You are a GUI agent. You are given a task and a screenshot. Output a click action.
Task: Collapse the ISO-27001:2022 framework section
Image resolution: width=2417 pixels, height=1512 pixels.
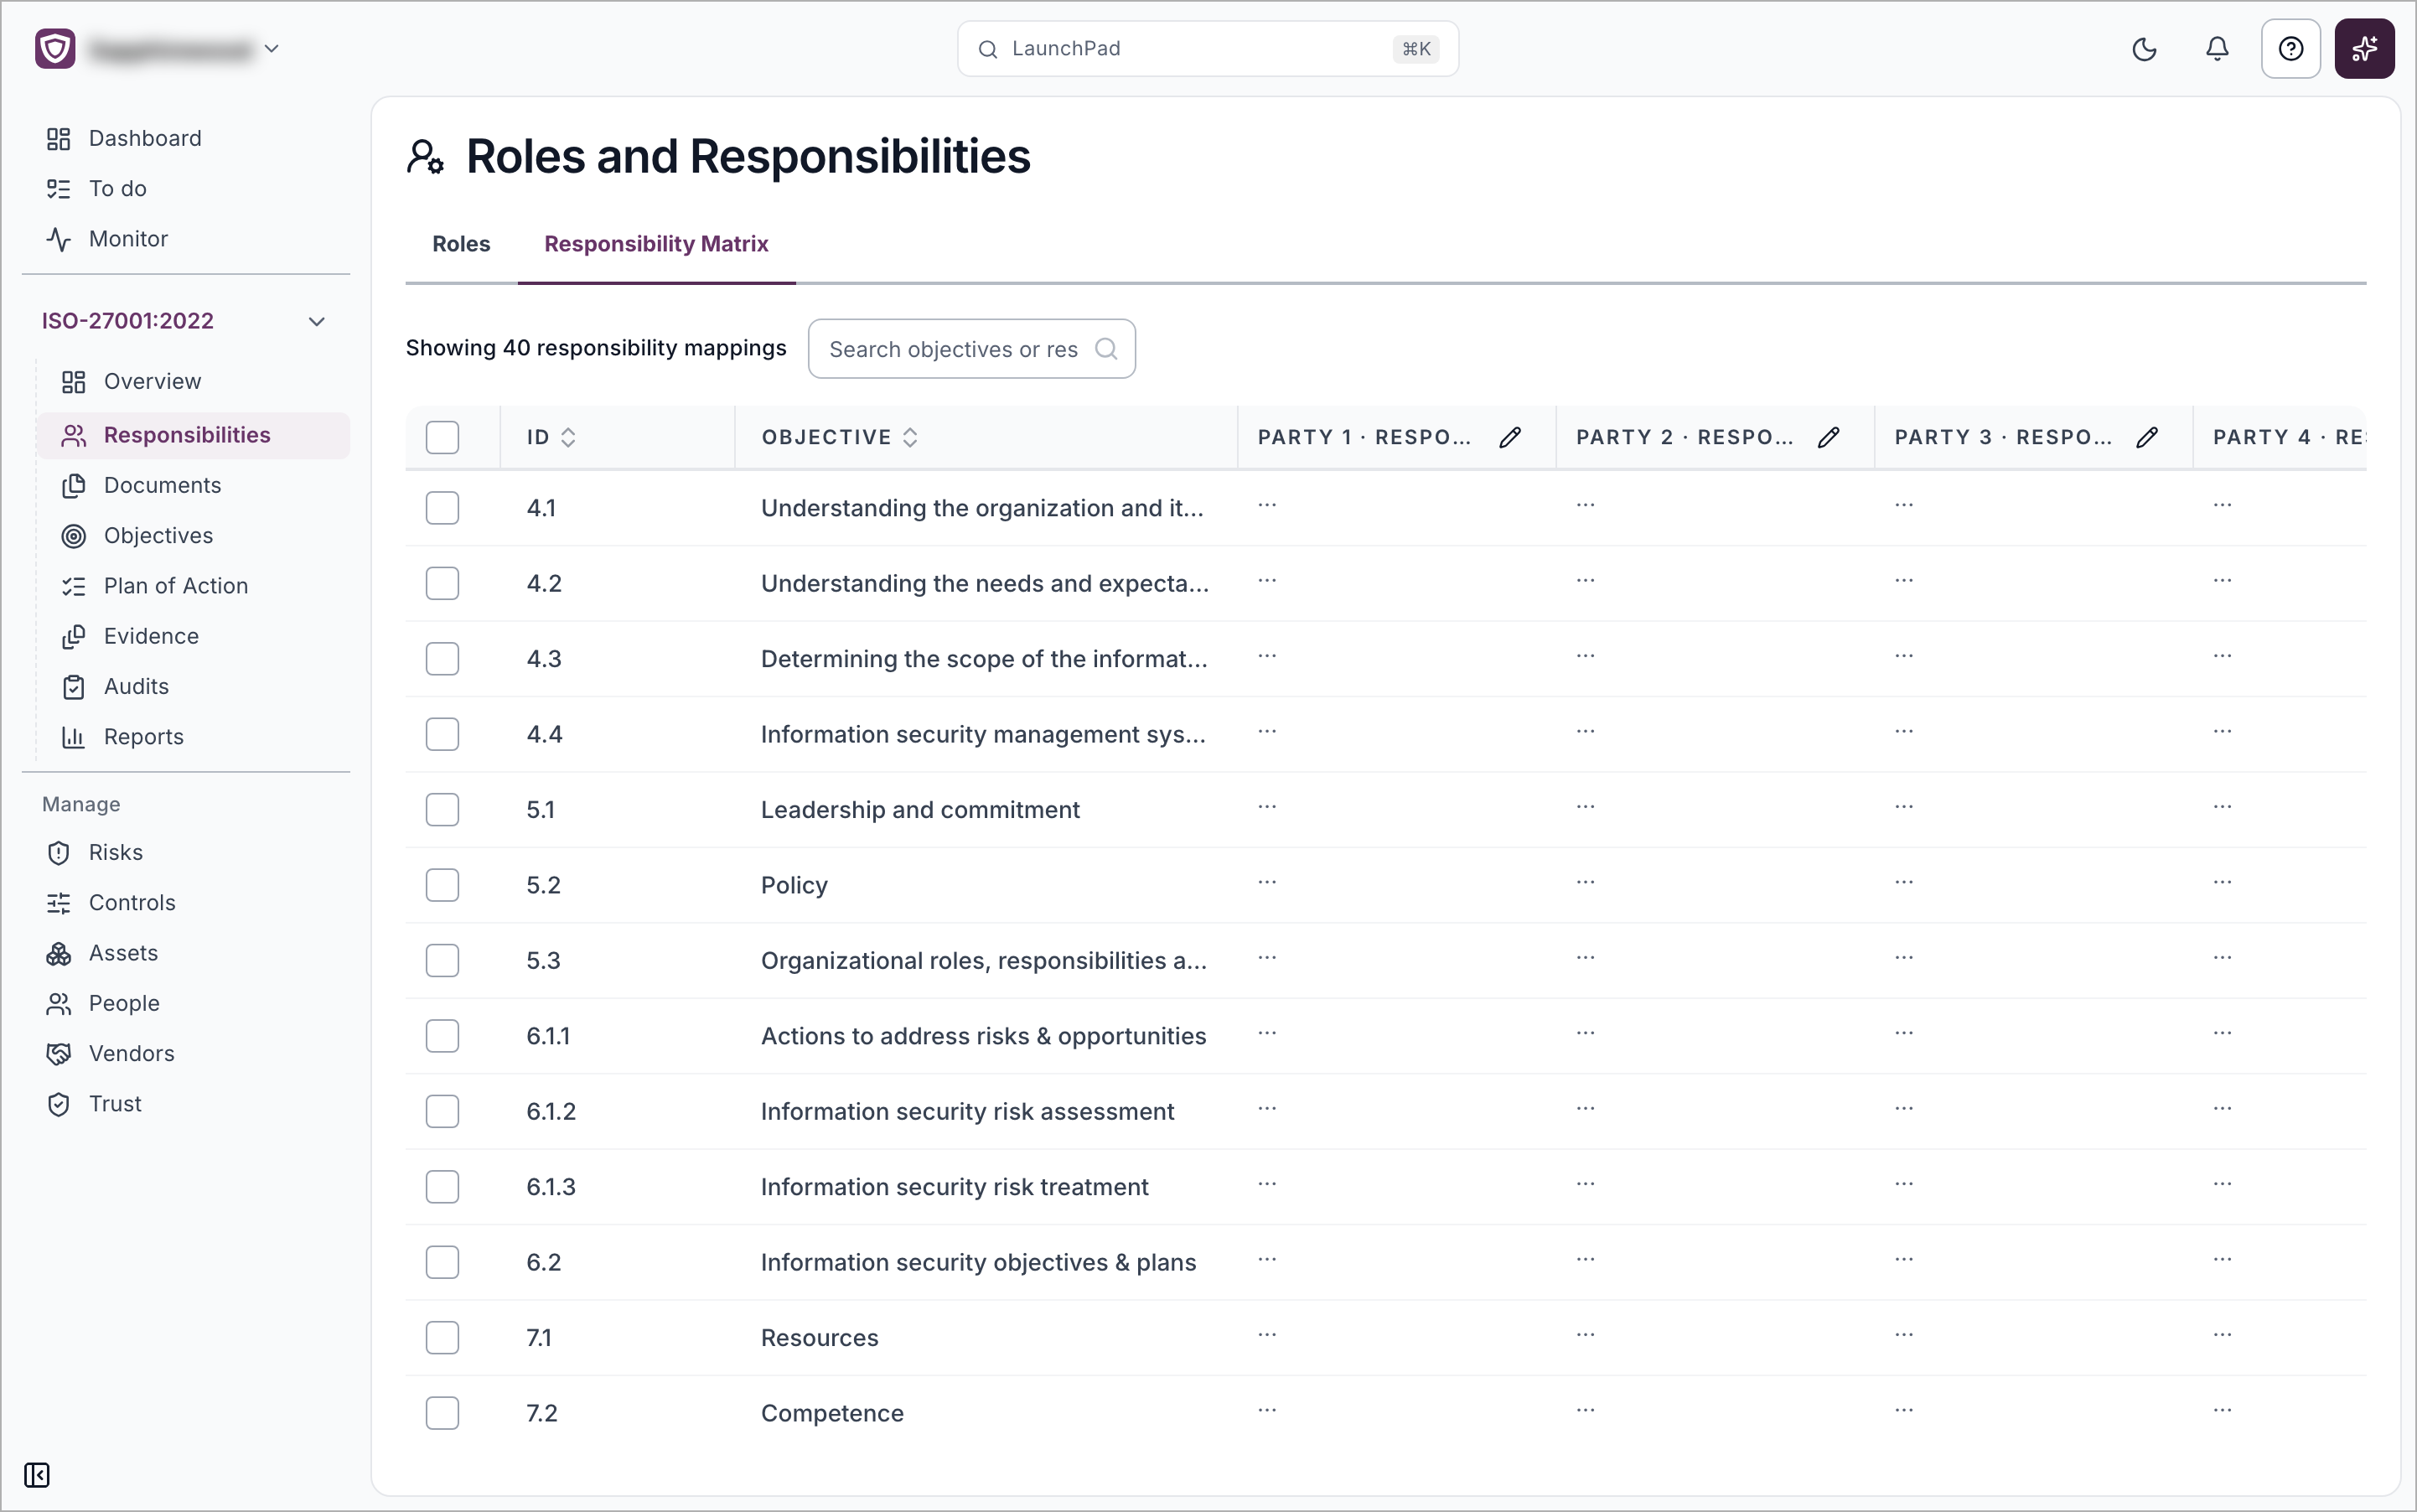(x=316, y=321)
